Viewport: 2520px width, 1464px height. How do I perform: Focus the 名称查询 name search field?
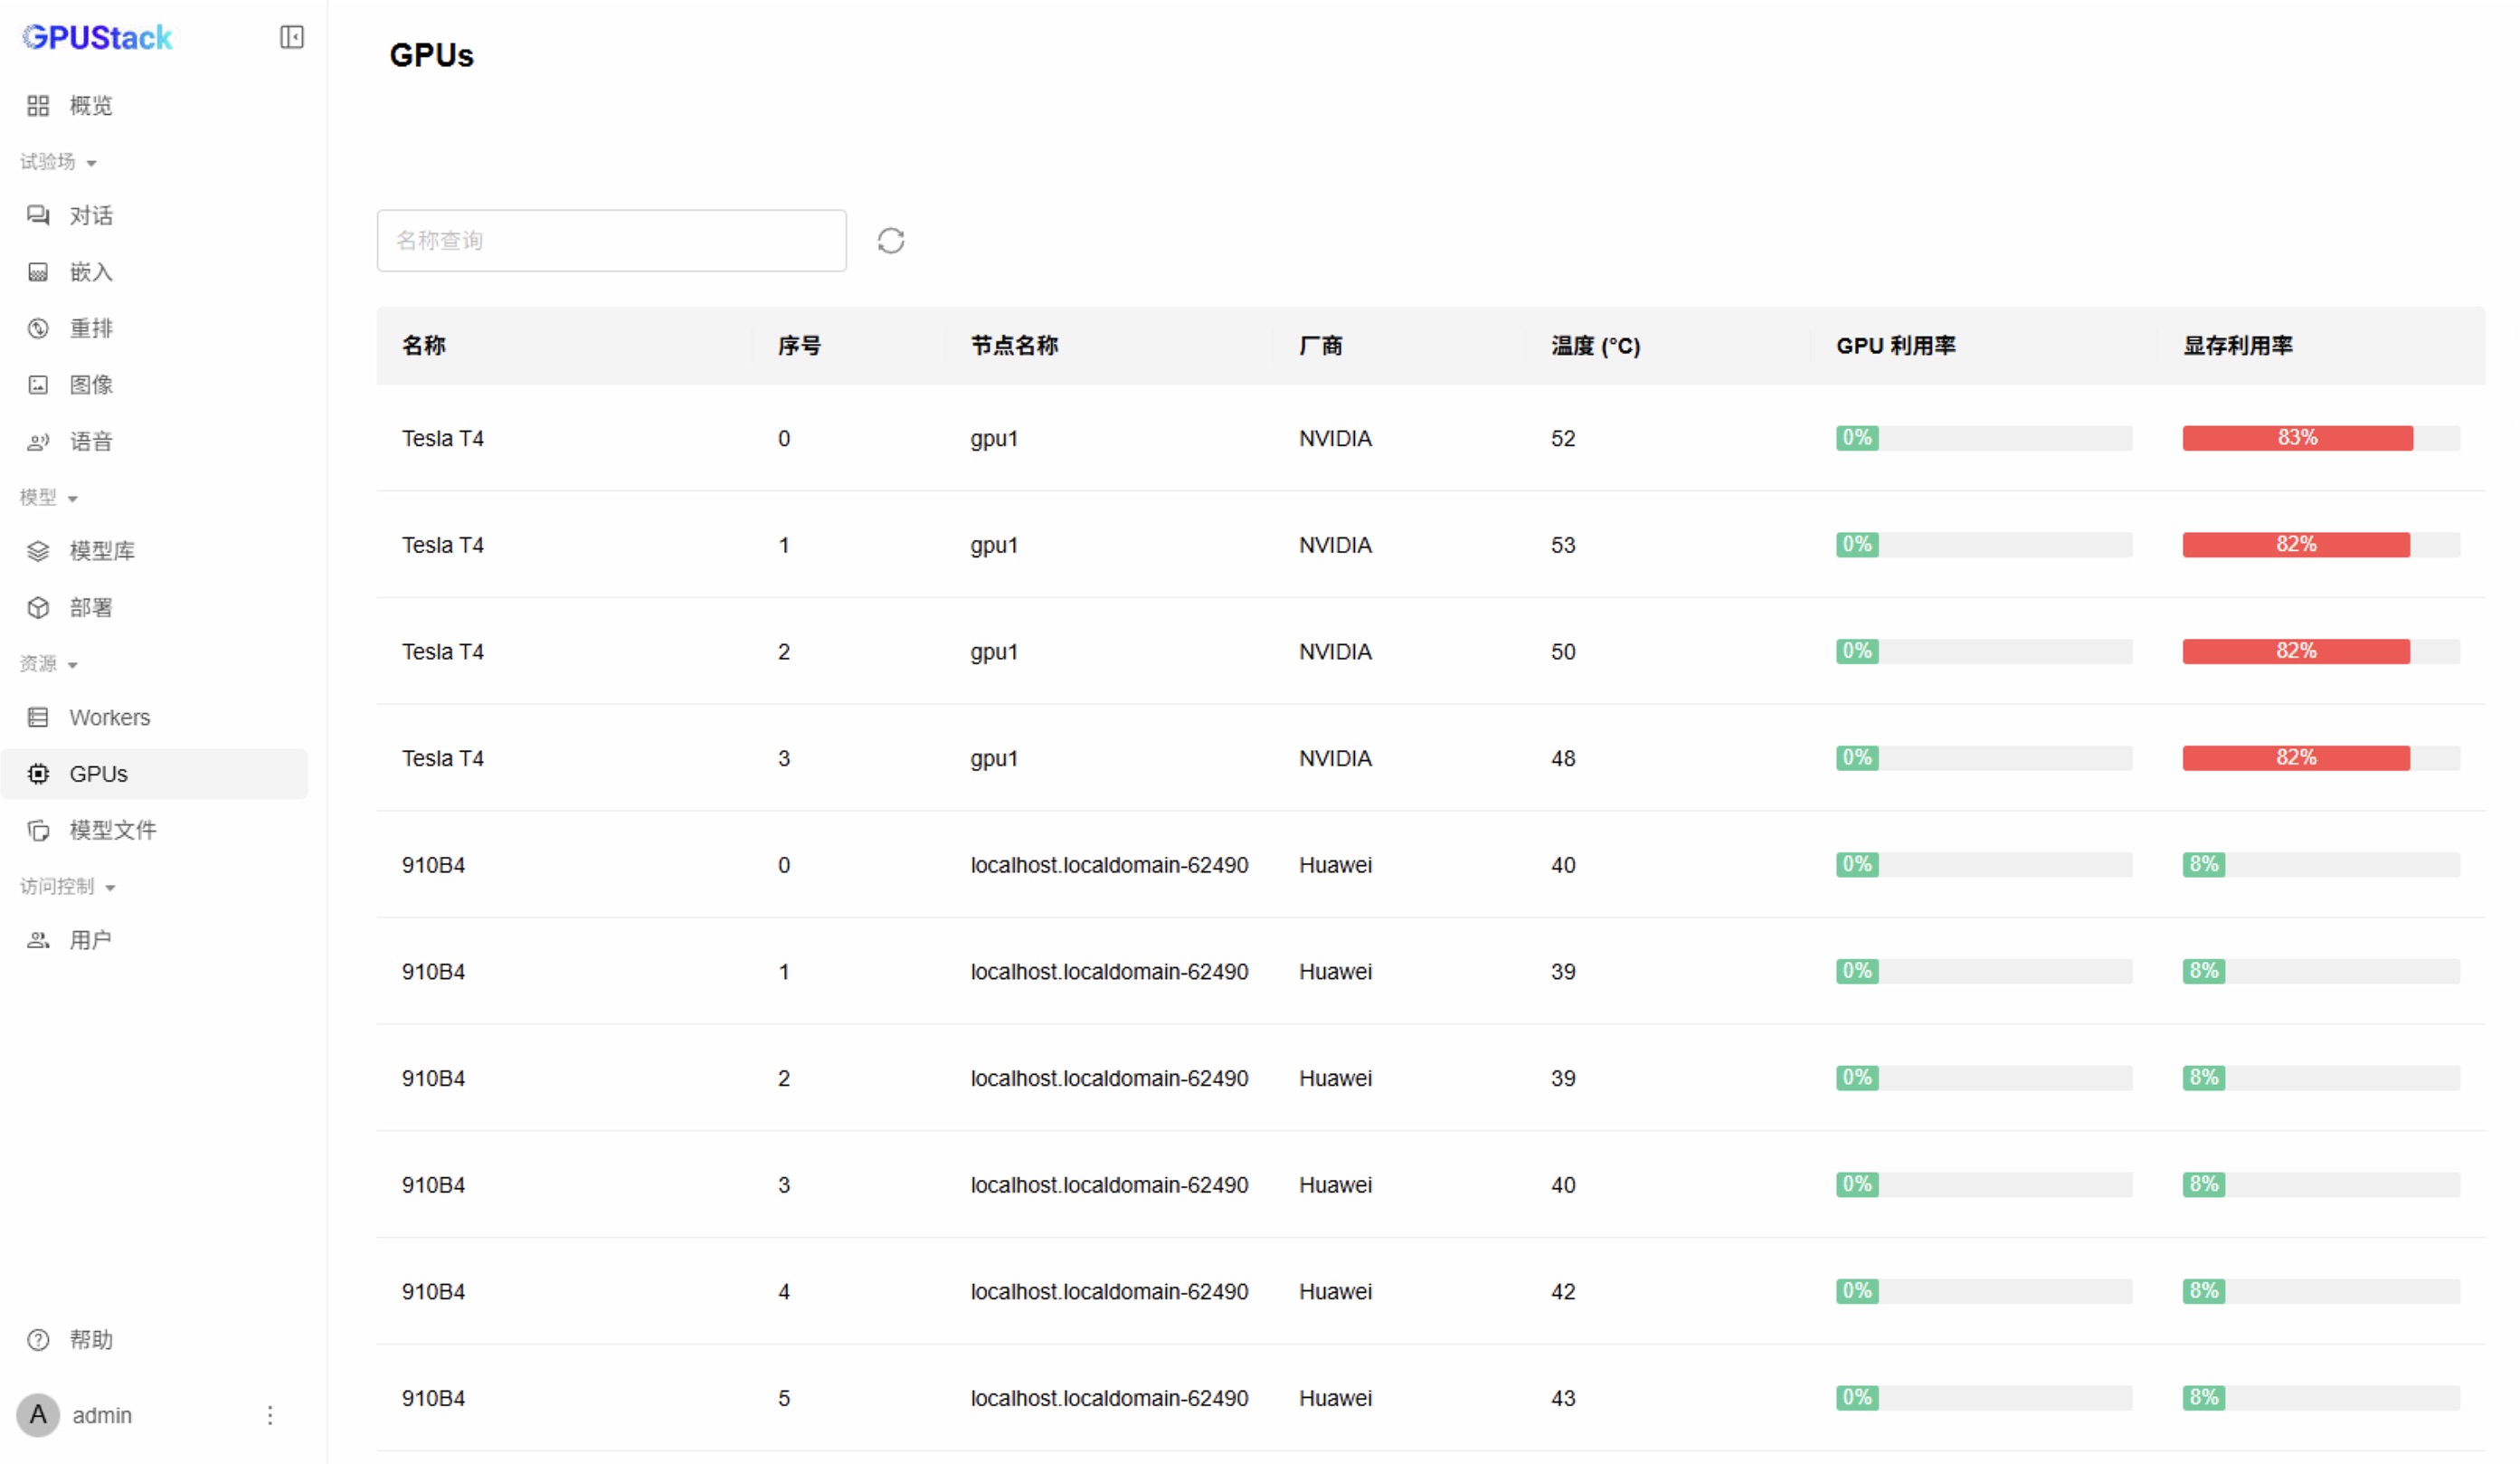click(x=611, y=241)
